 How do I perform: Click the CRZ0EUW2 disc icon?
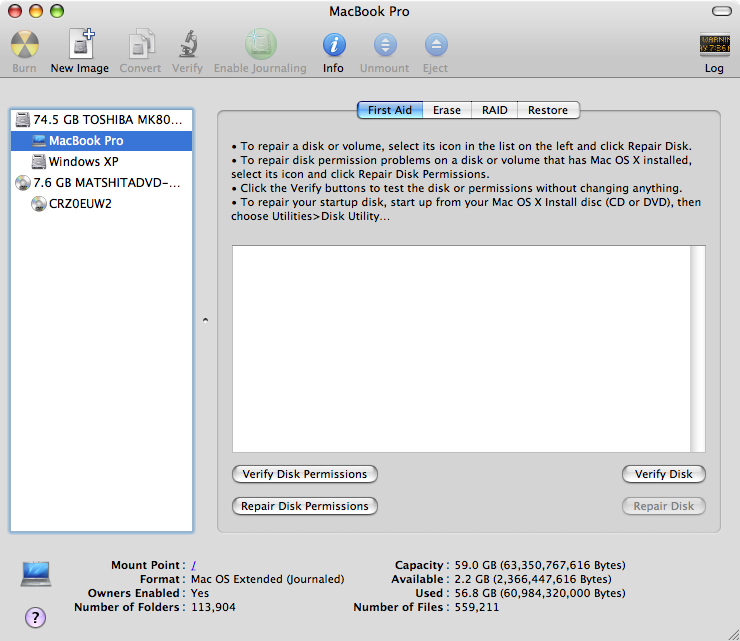coord(39,203)
